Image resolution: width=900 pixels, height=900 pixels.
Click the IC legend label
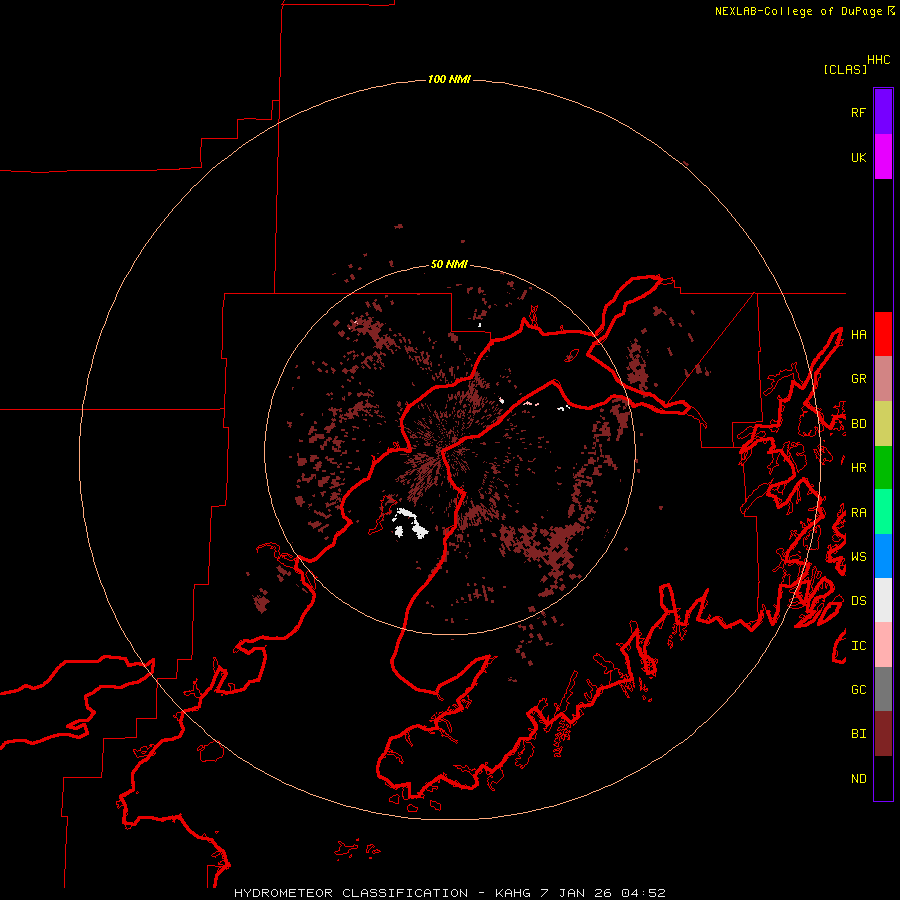pos(858,646)
